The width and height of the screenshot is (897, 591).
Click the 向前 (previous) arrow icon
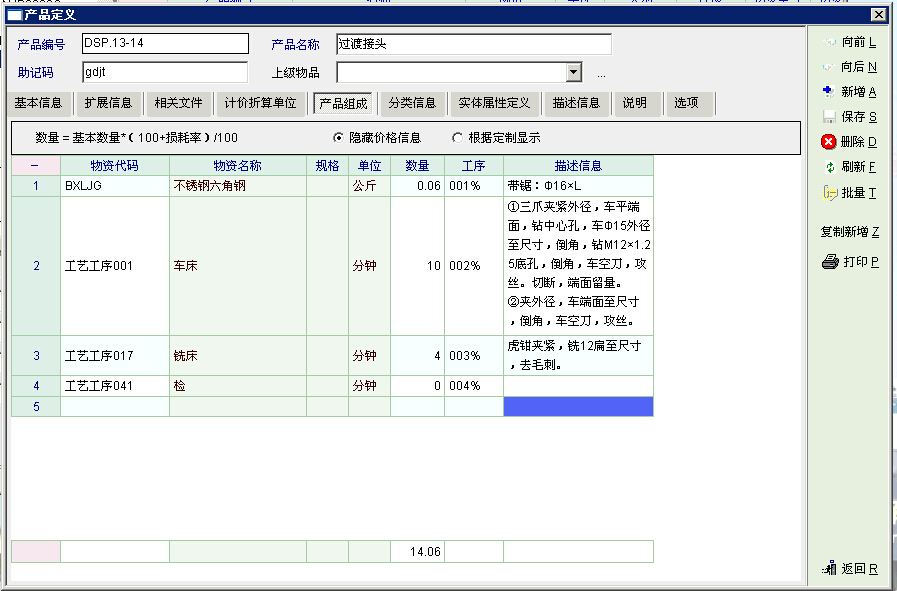[827, 42]
